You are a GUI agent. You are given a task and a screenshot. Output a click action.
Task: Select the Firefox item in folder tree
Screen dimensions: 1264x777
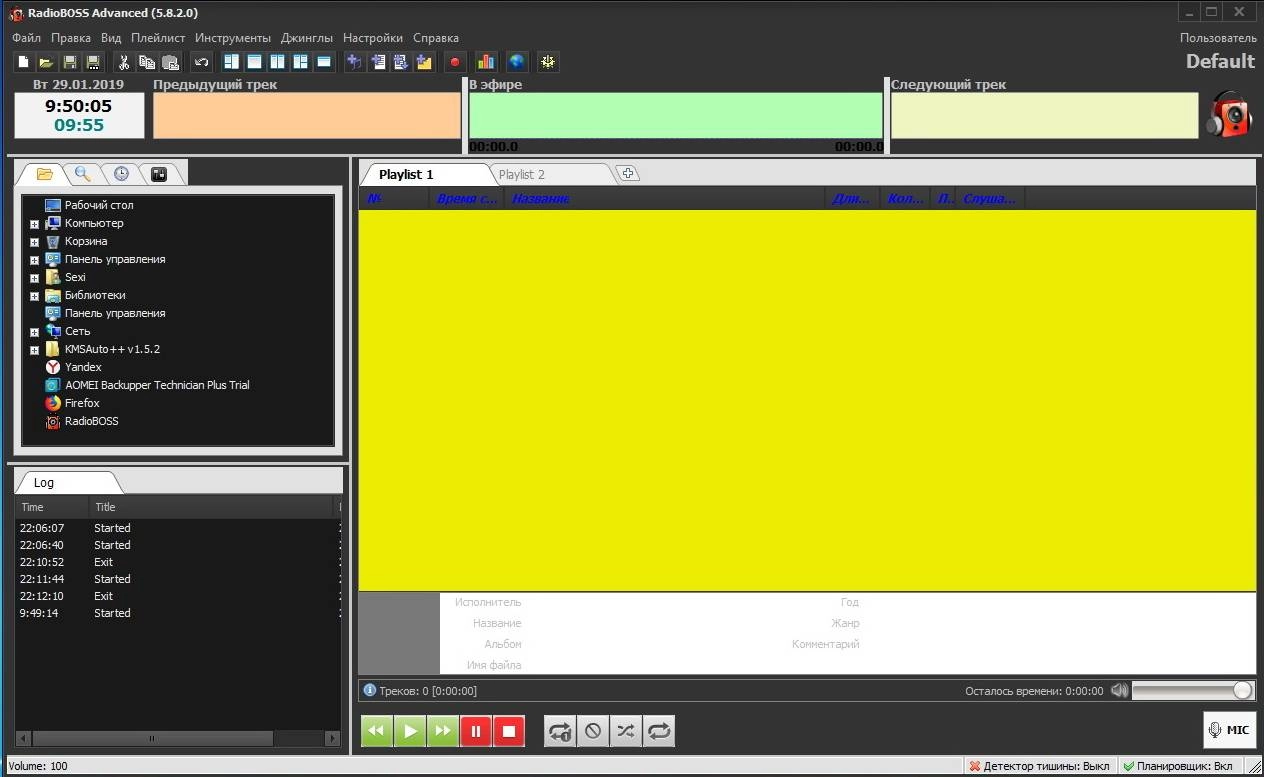coord(82,403)
